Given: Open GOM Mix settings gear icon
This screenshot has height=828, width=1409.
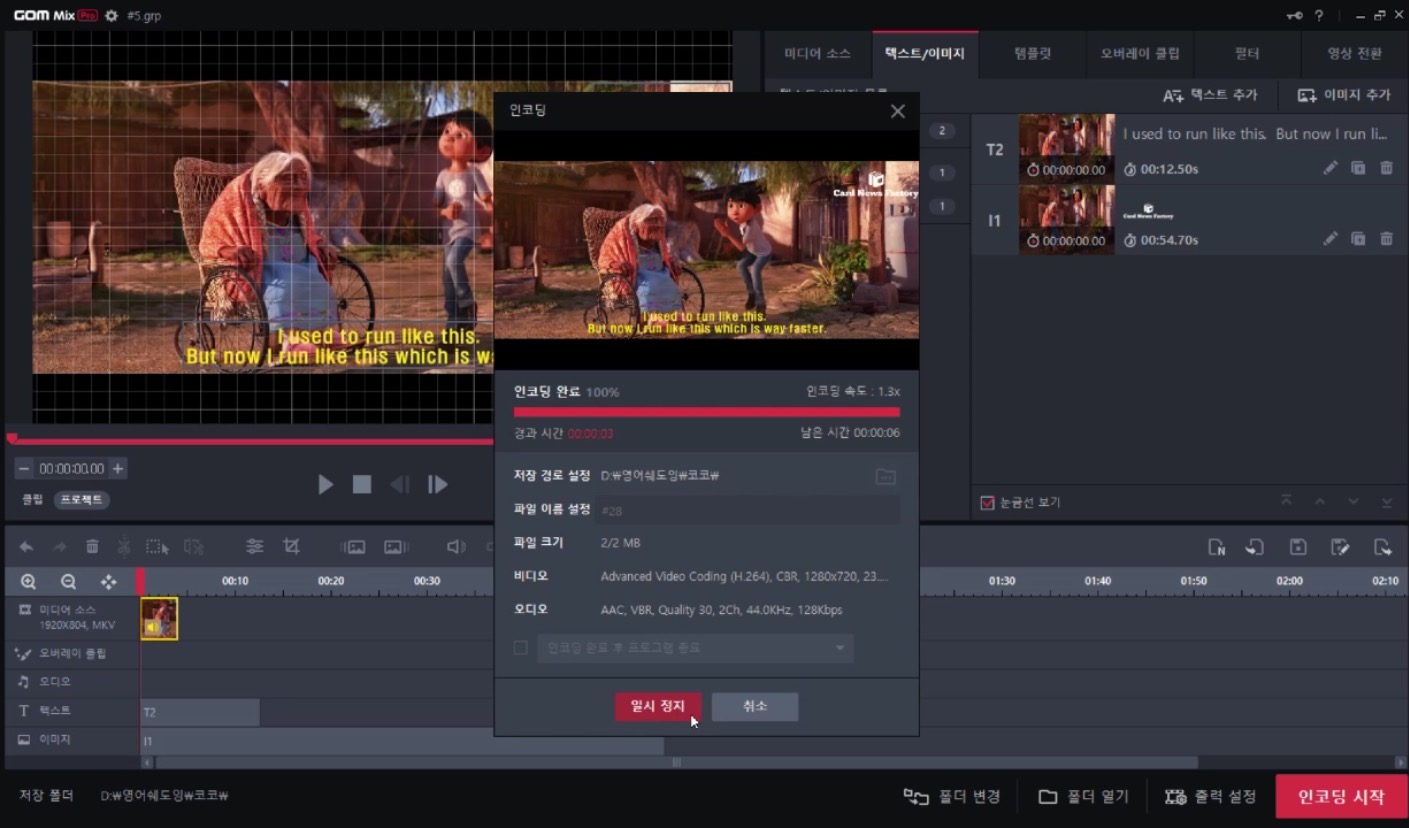Looking at the screenshot, I should pyautogui.click(x=111, y=16).
